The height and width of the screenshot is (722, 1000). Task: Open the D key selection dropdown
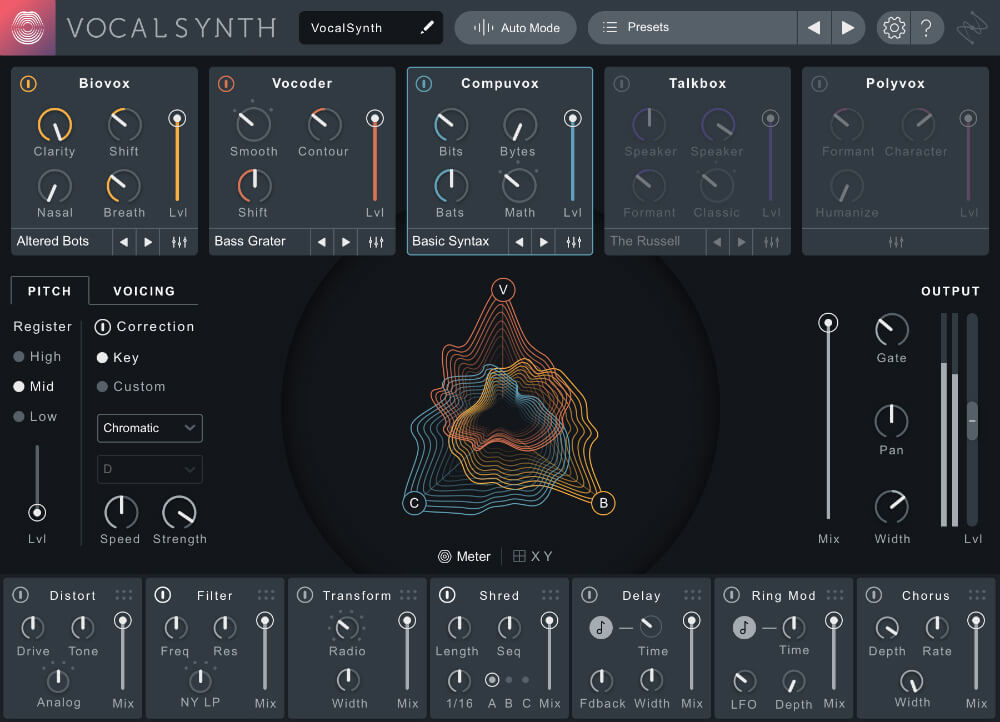pos(149,469)
